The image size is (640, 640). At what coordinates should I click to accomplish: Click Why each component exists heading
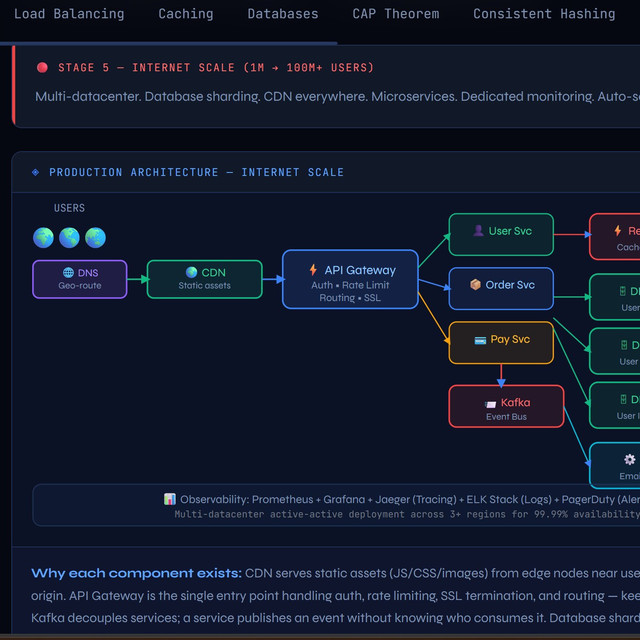tap(136, 573)
